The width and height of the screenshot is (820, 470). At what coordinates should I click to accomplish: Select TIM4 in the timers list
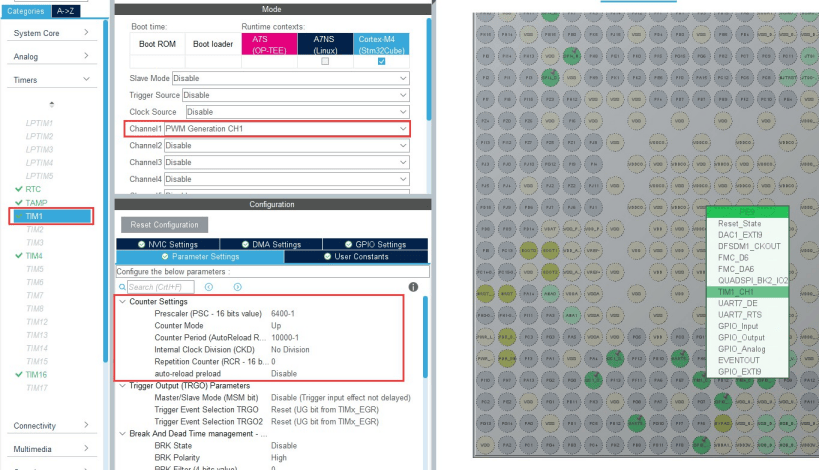click(x=34, y=256)
